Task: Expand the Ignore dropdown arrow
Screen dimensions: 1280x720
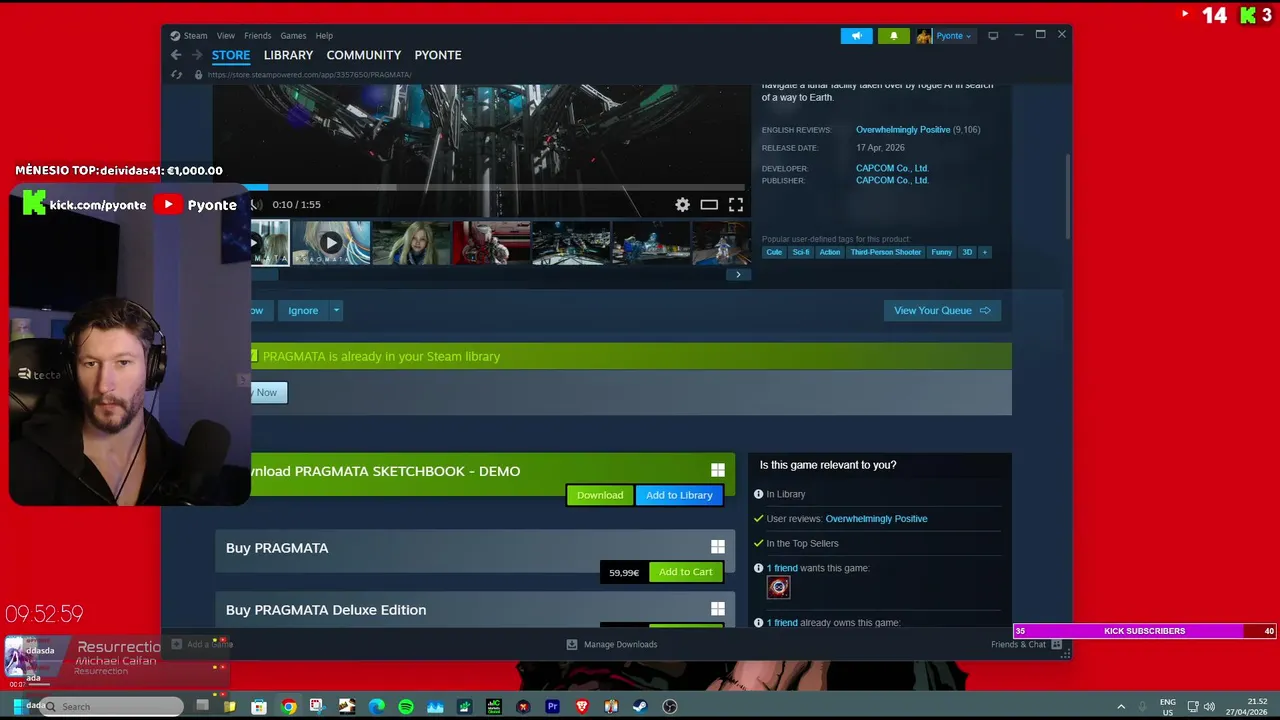Action: 336,311
